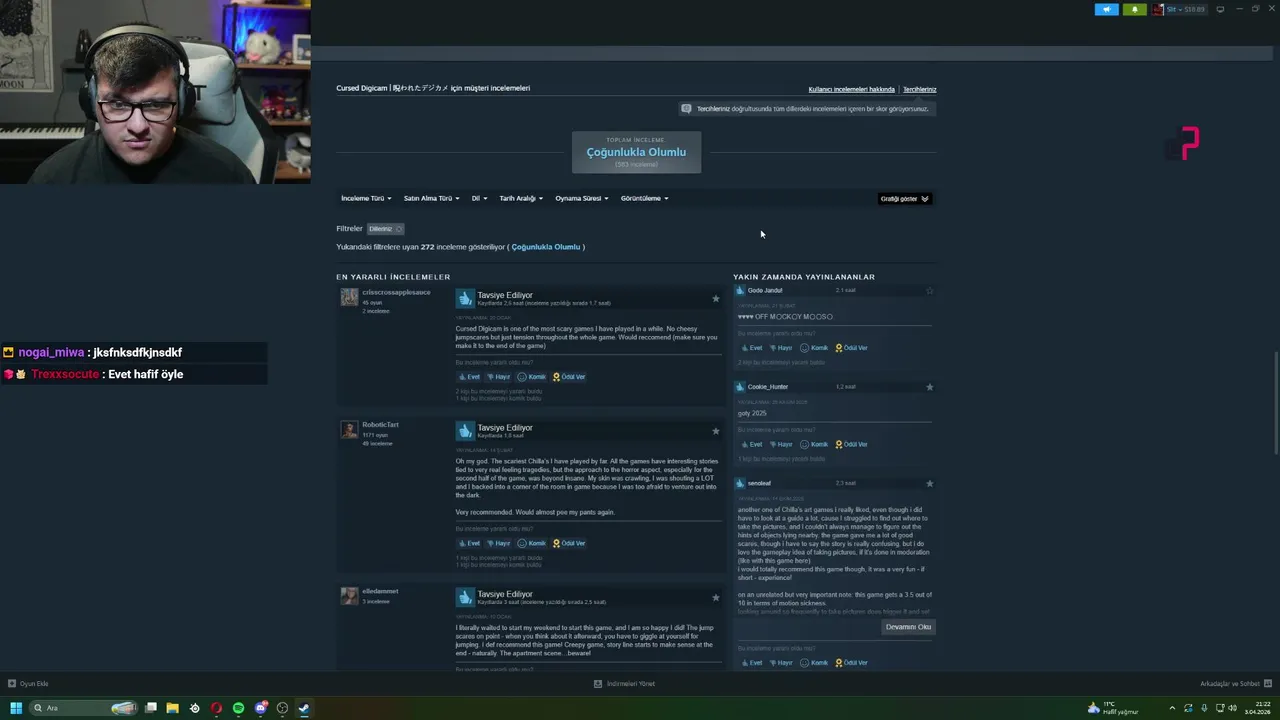This screenshot has height=720, width=1280.
Task: Open elledammert avatar thumbnail
Action: [x=349, y=596]
